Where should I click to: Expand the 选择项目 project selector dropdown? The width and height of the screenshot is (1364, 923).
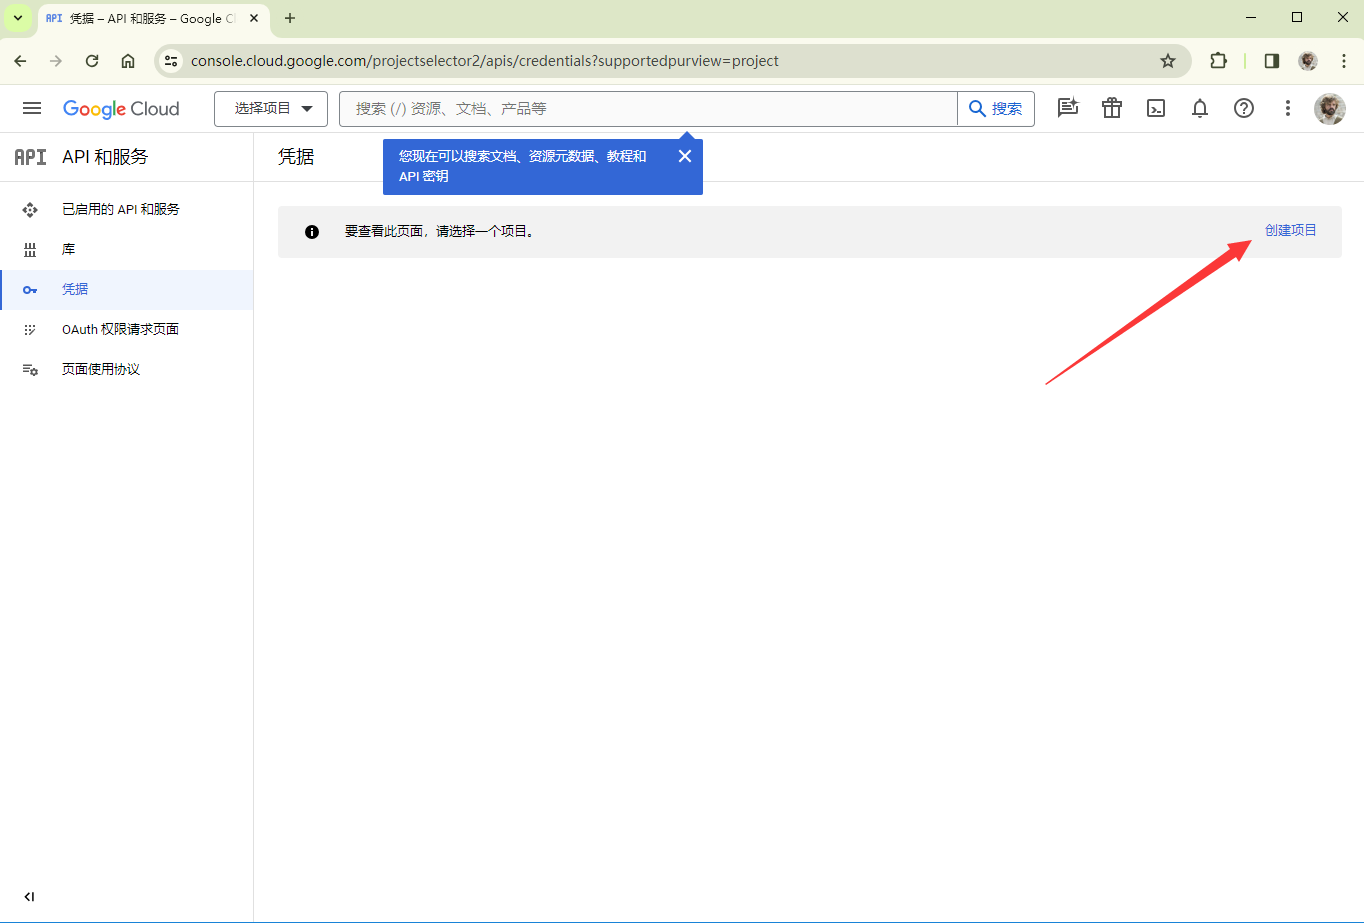[271, 109]
